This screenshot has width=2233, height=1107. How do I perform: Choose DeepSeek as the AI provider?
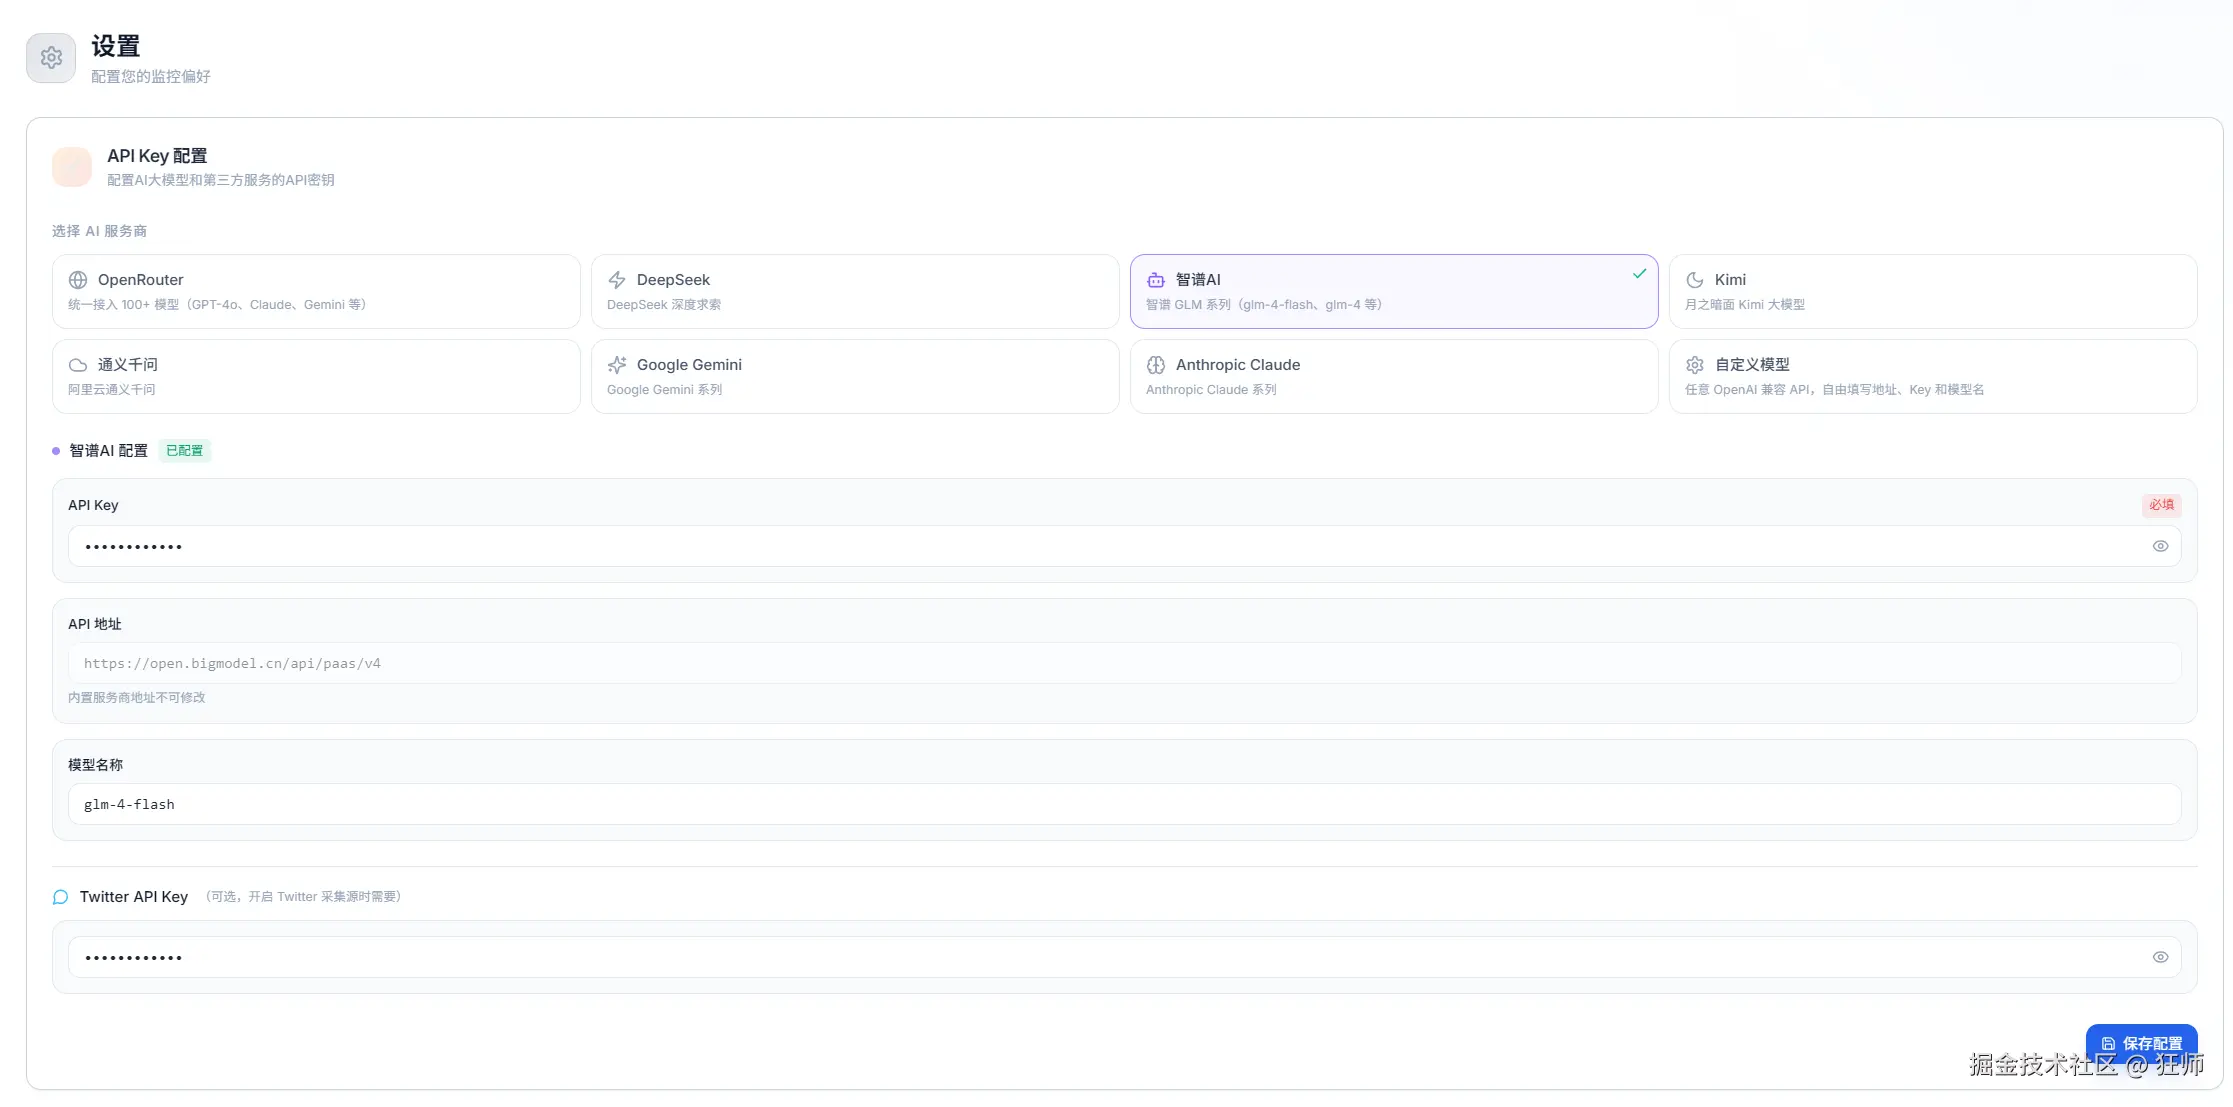[x=854, y=291]
